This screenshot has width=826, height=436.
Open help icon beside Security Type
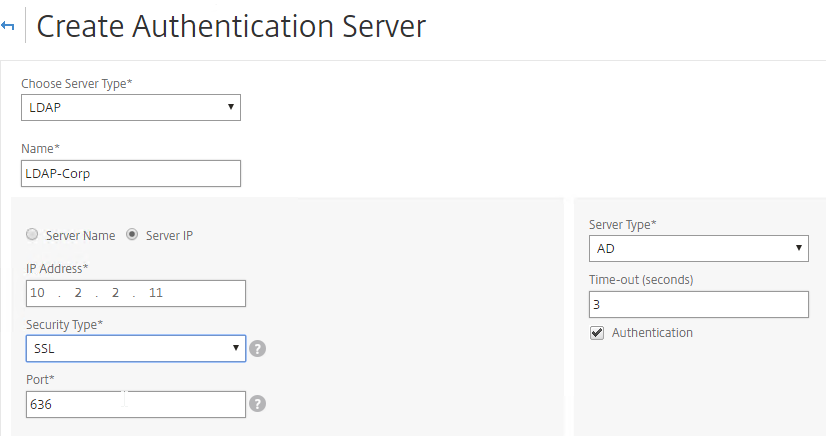(x=257, y=349)
